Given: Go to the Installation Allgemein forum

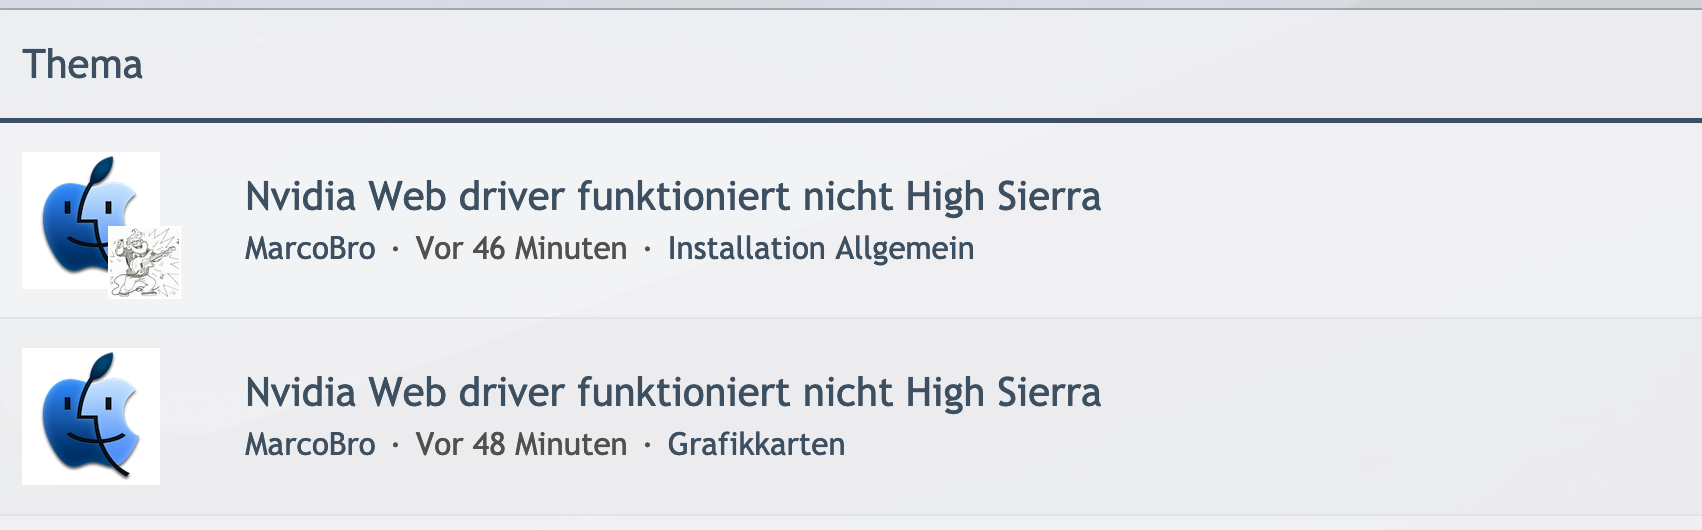Looking at the screenshot, I should pos(820,249).
